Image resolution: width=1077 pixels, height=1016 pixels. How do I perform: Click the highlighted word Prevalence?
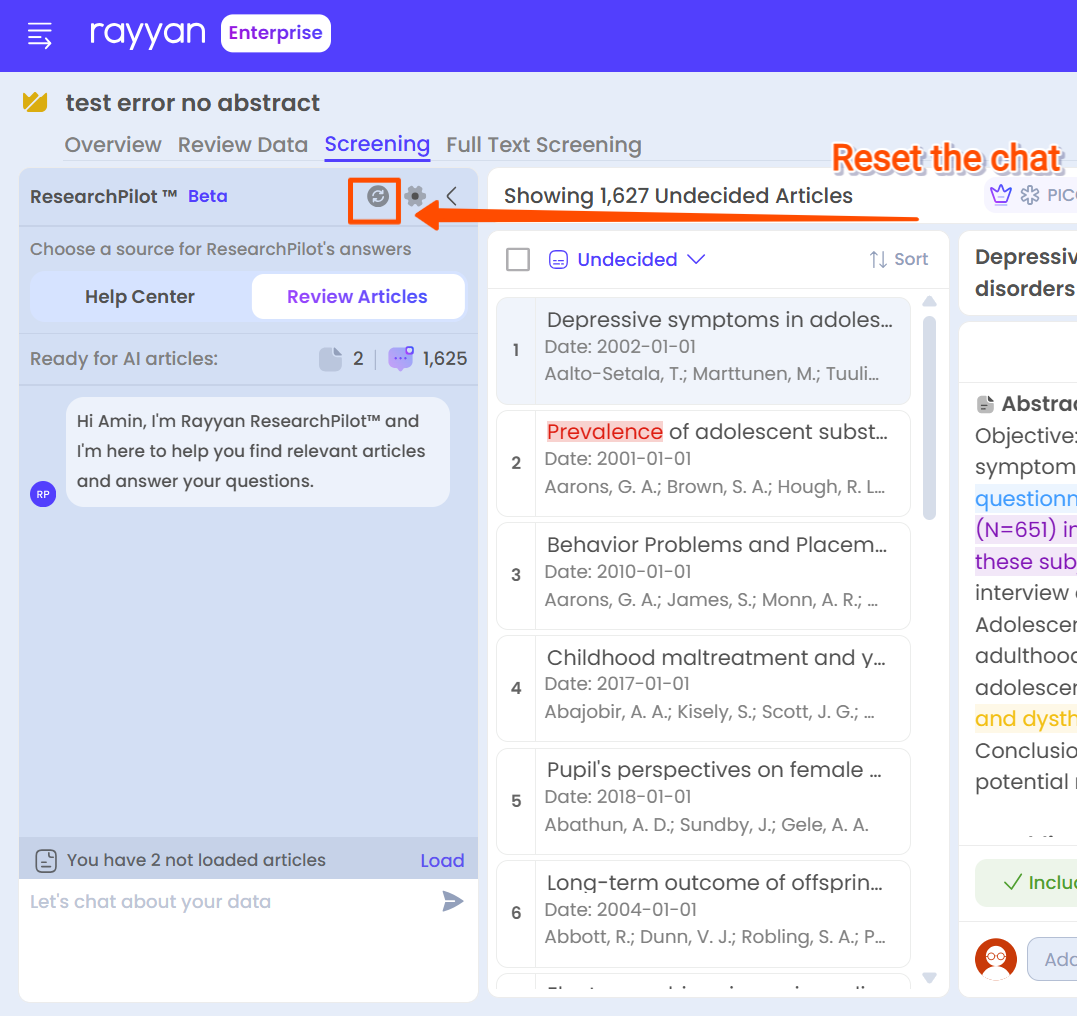tap(604, 431)
